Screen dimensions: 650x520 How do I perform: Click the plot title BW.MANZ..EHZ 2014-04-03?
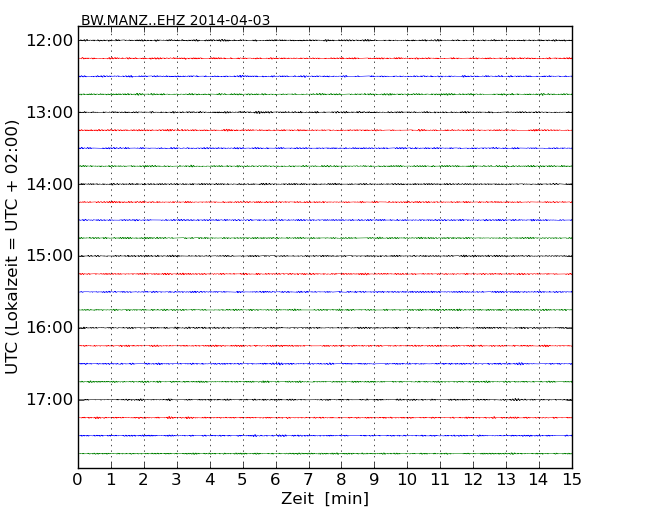tap(175, 20)
